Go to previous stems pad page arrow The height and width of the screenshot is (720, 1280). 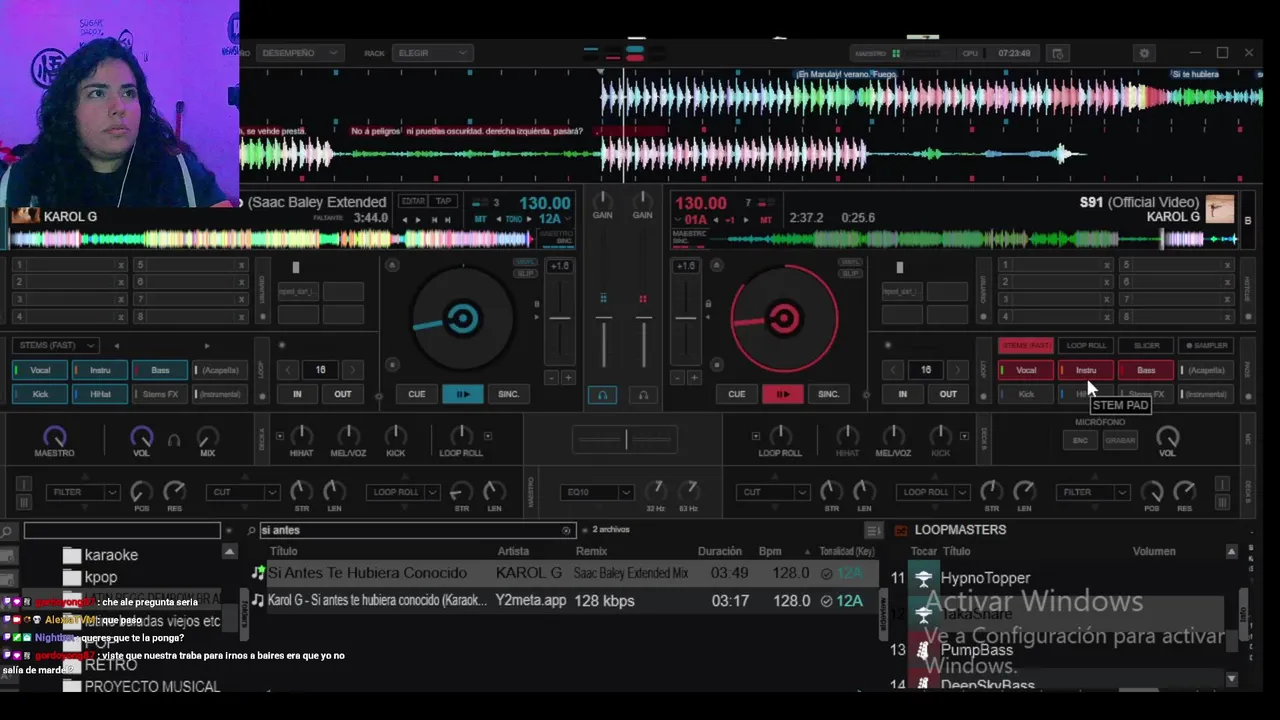point(116,346)
